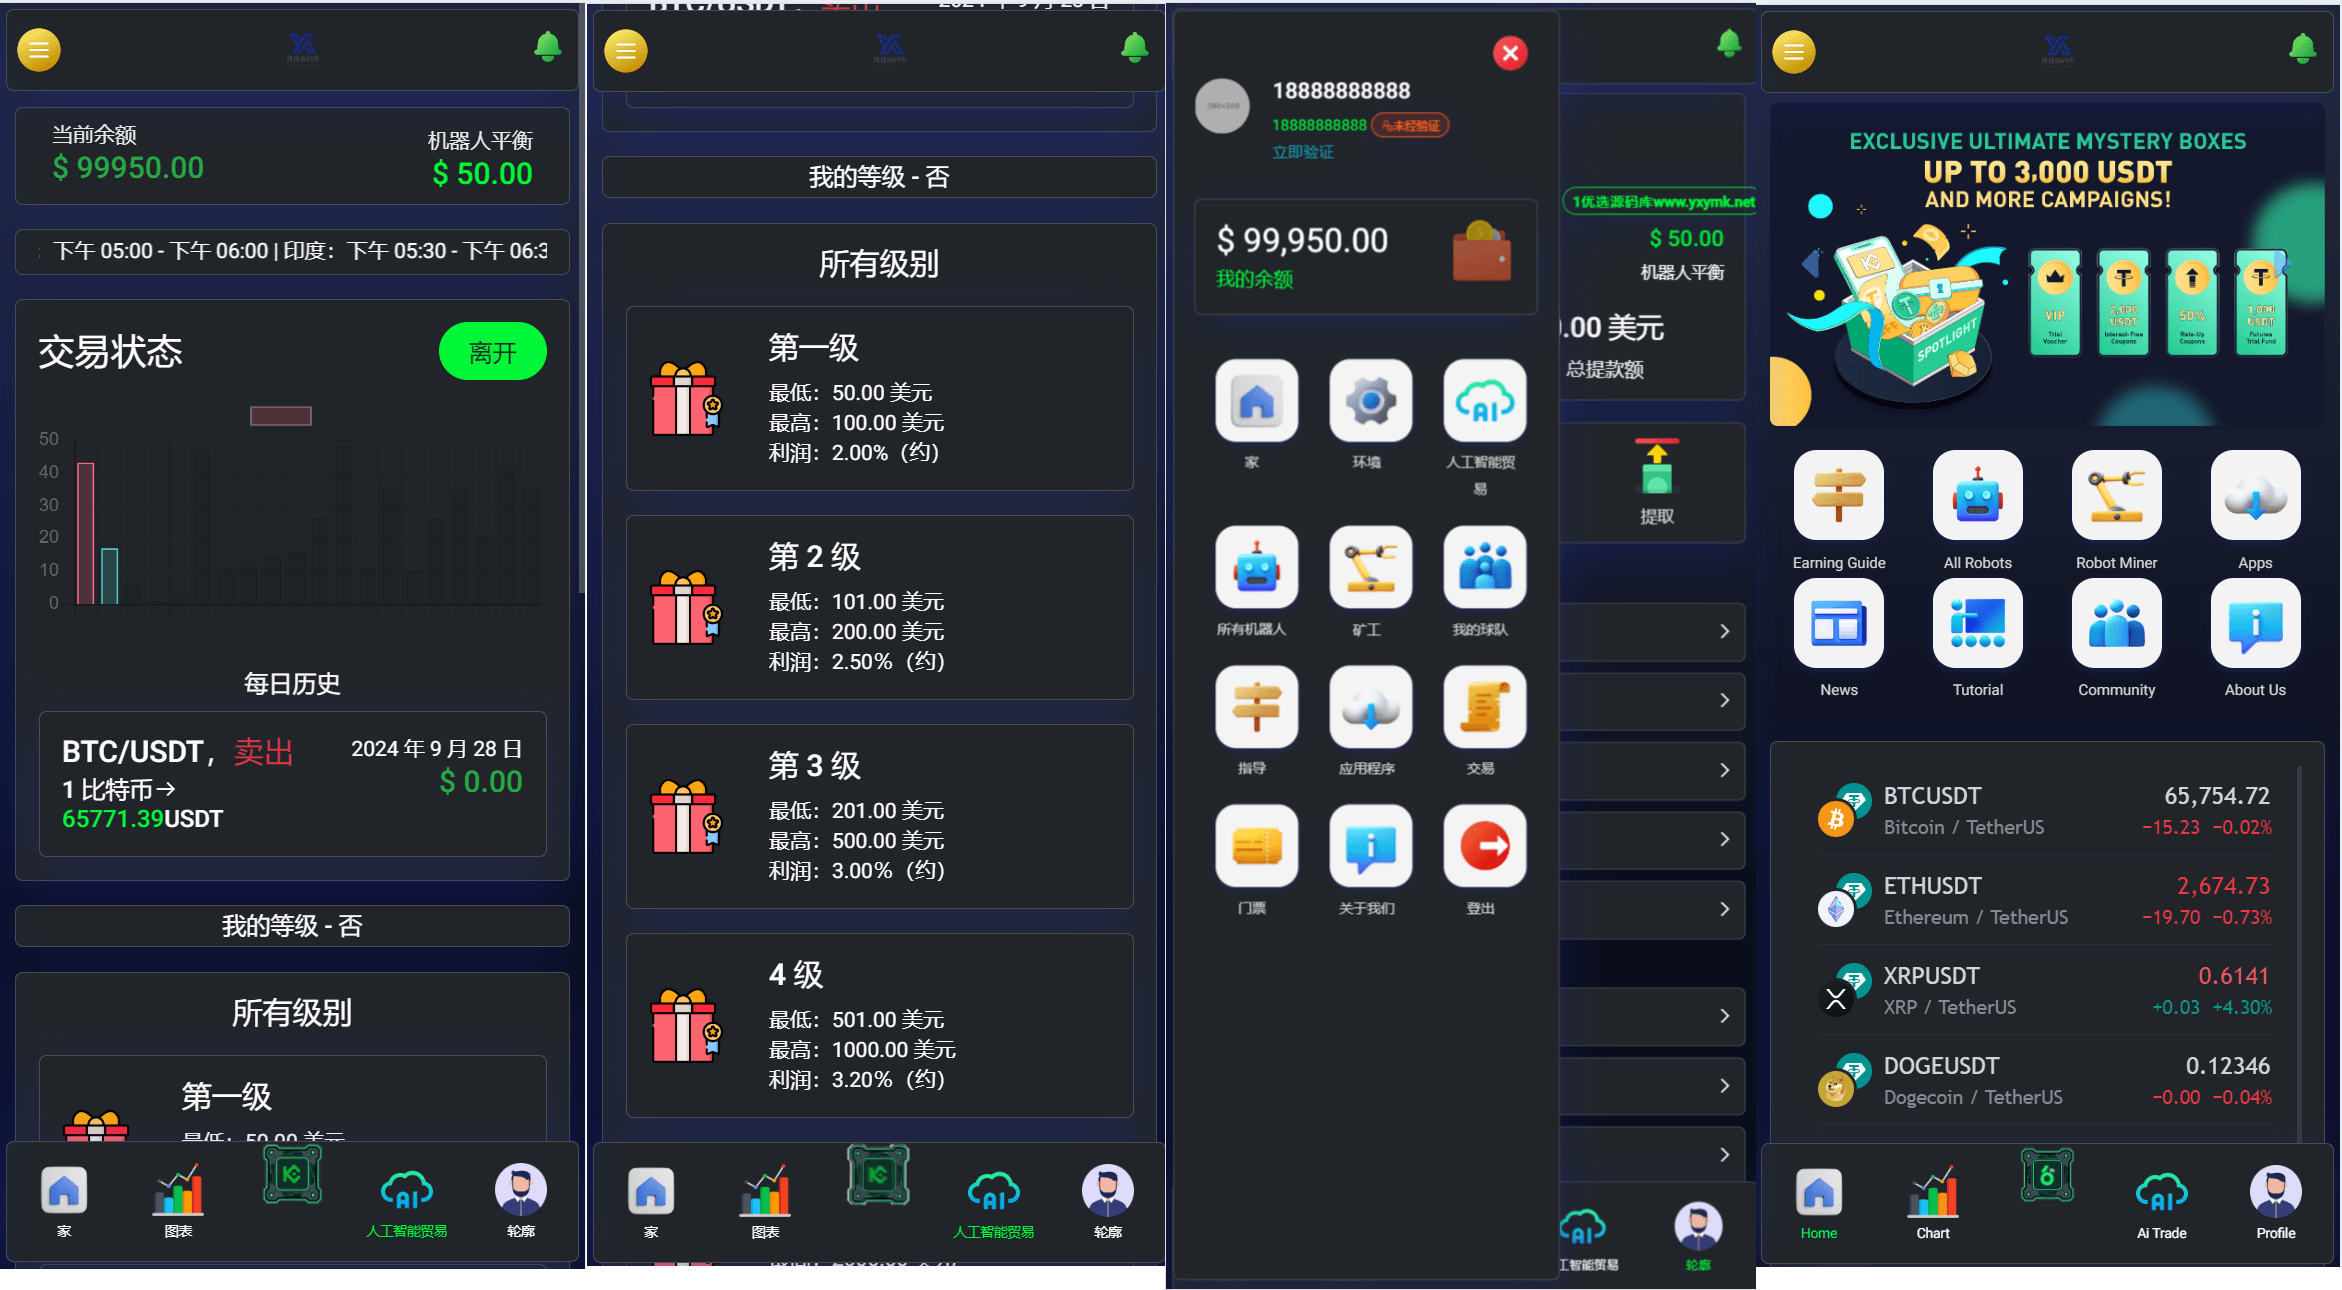Toggle trading state to leave

click(492, 351)
